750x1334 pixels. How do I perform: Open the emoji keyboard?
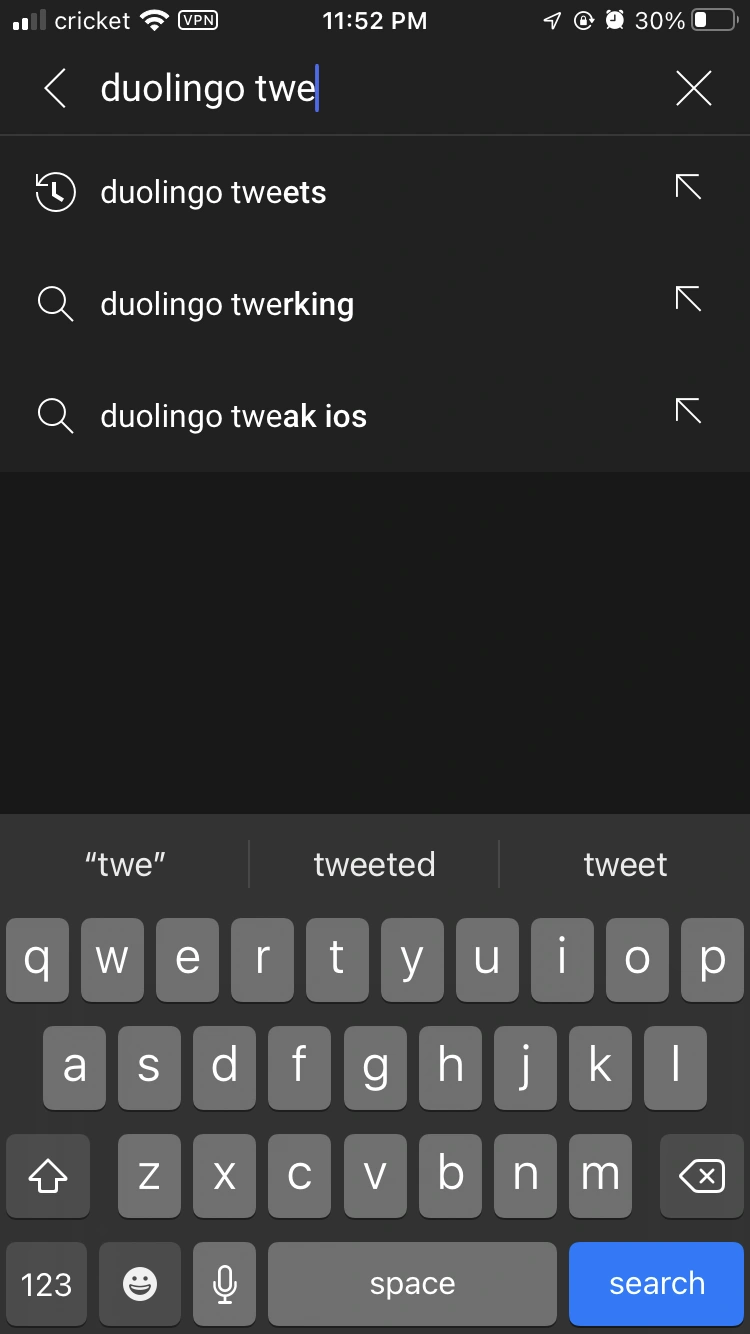[140, 1284]
